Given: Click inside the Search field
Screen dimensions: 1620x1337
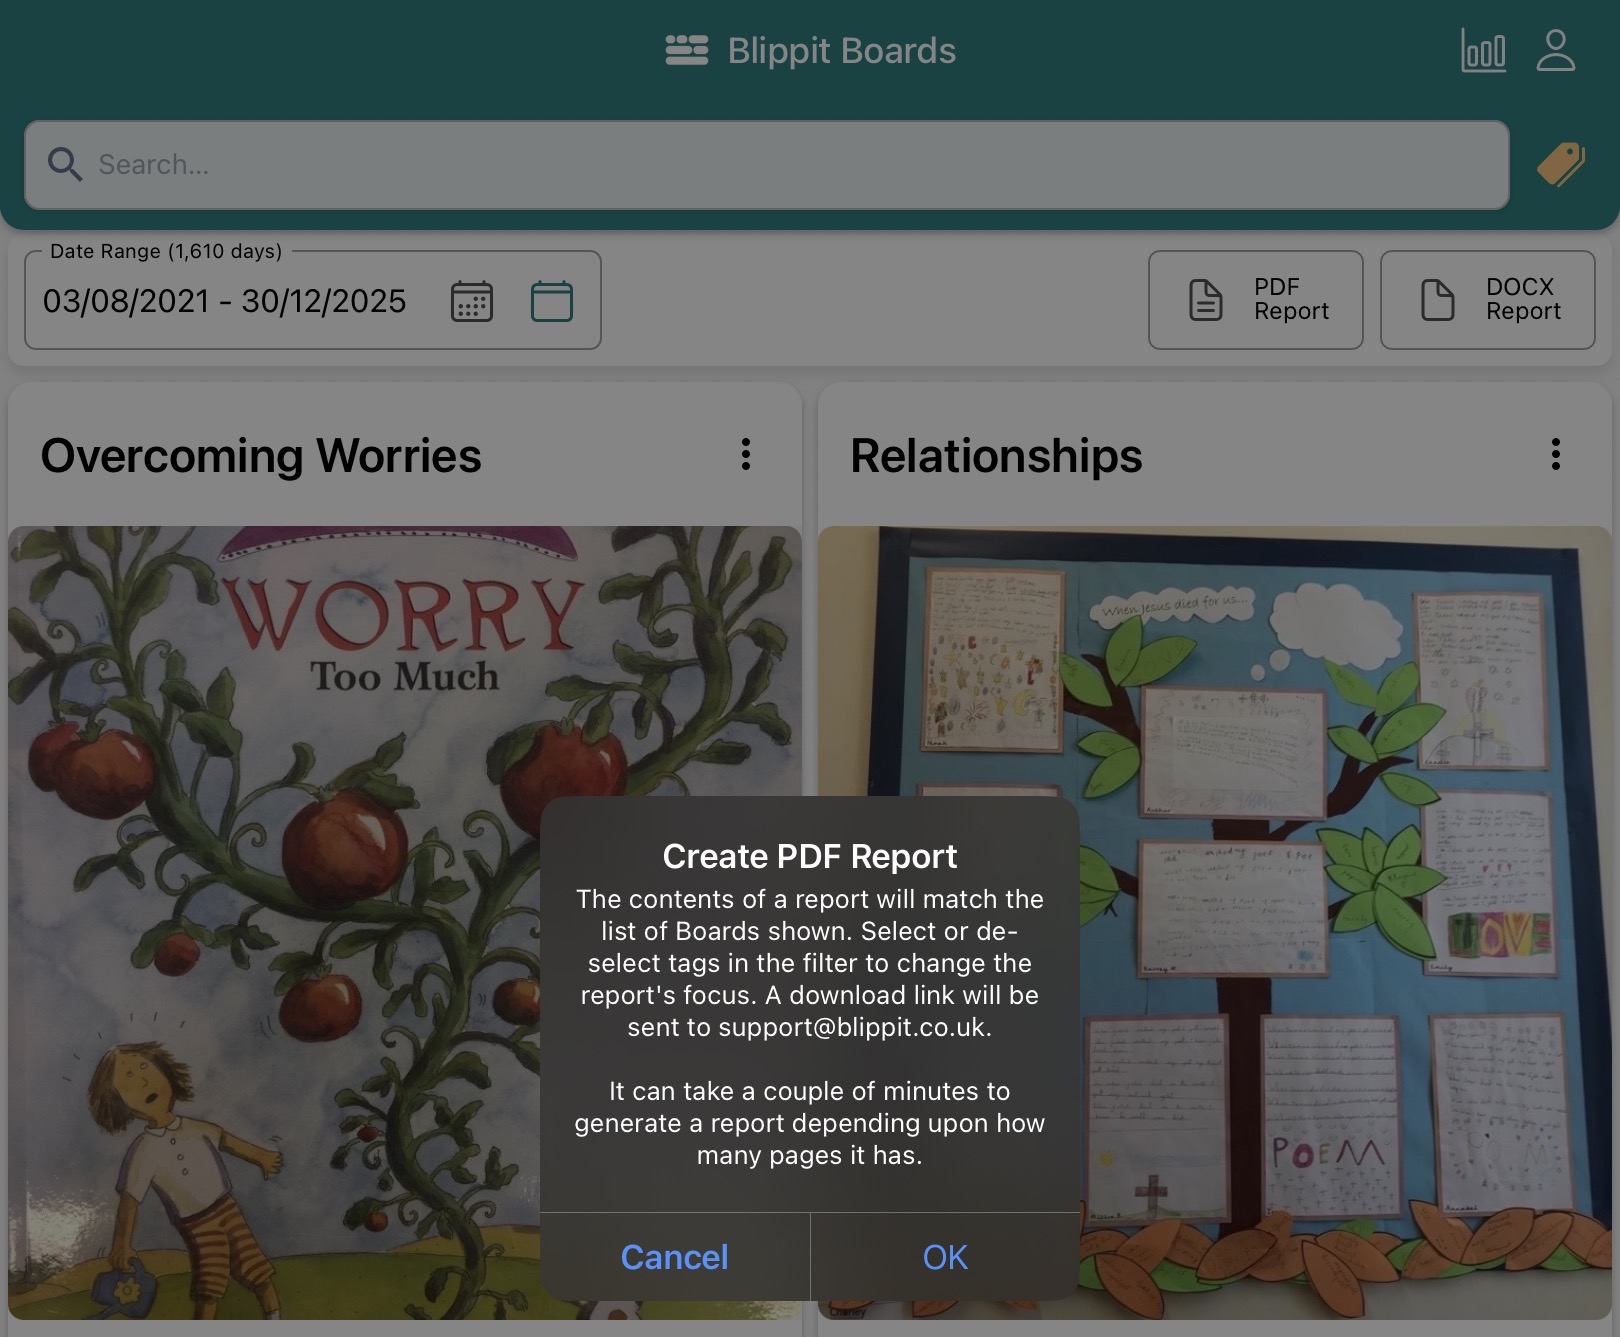Looking at the screenshot, I should pos(700,165).
